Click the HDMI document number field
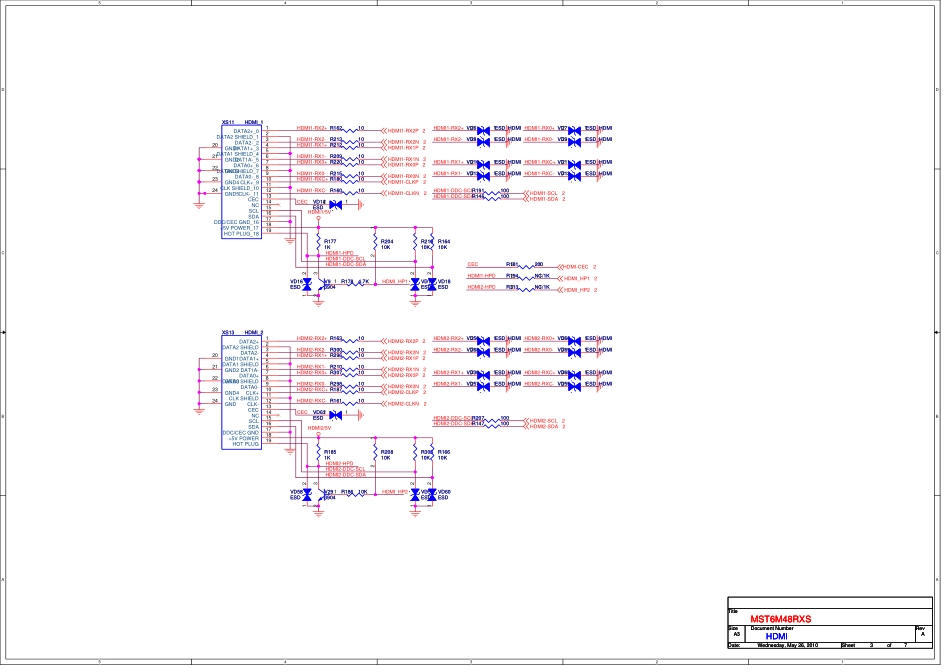 [x=777, y=635]
